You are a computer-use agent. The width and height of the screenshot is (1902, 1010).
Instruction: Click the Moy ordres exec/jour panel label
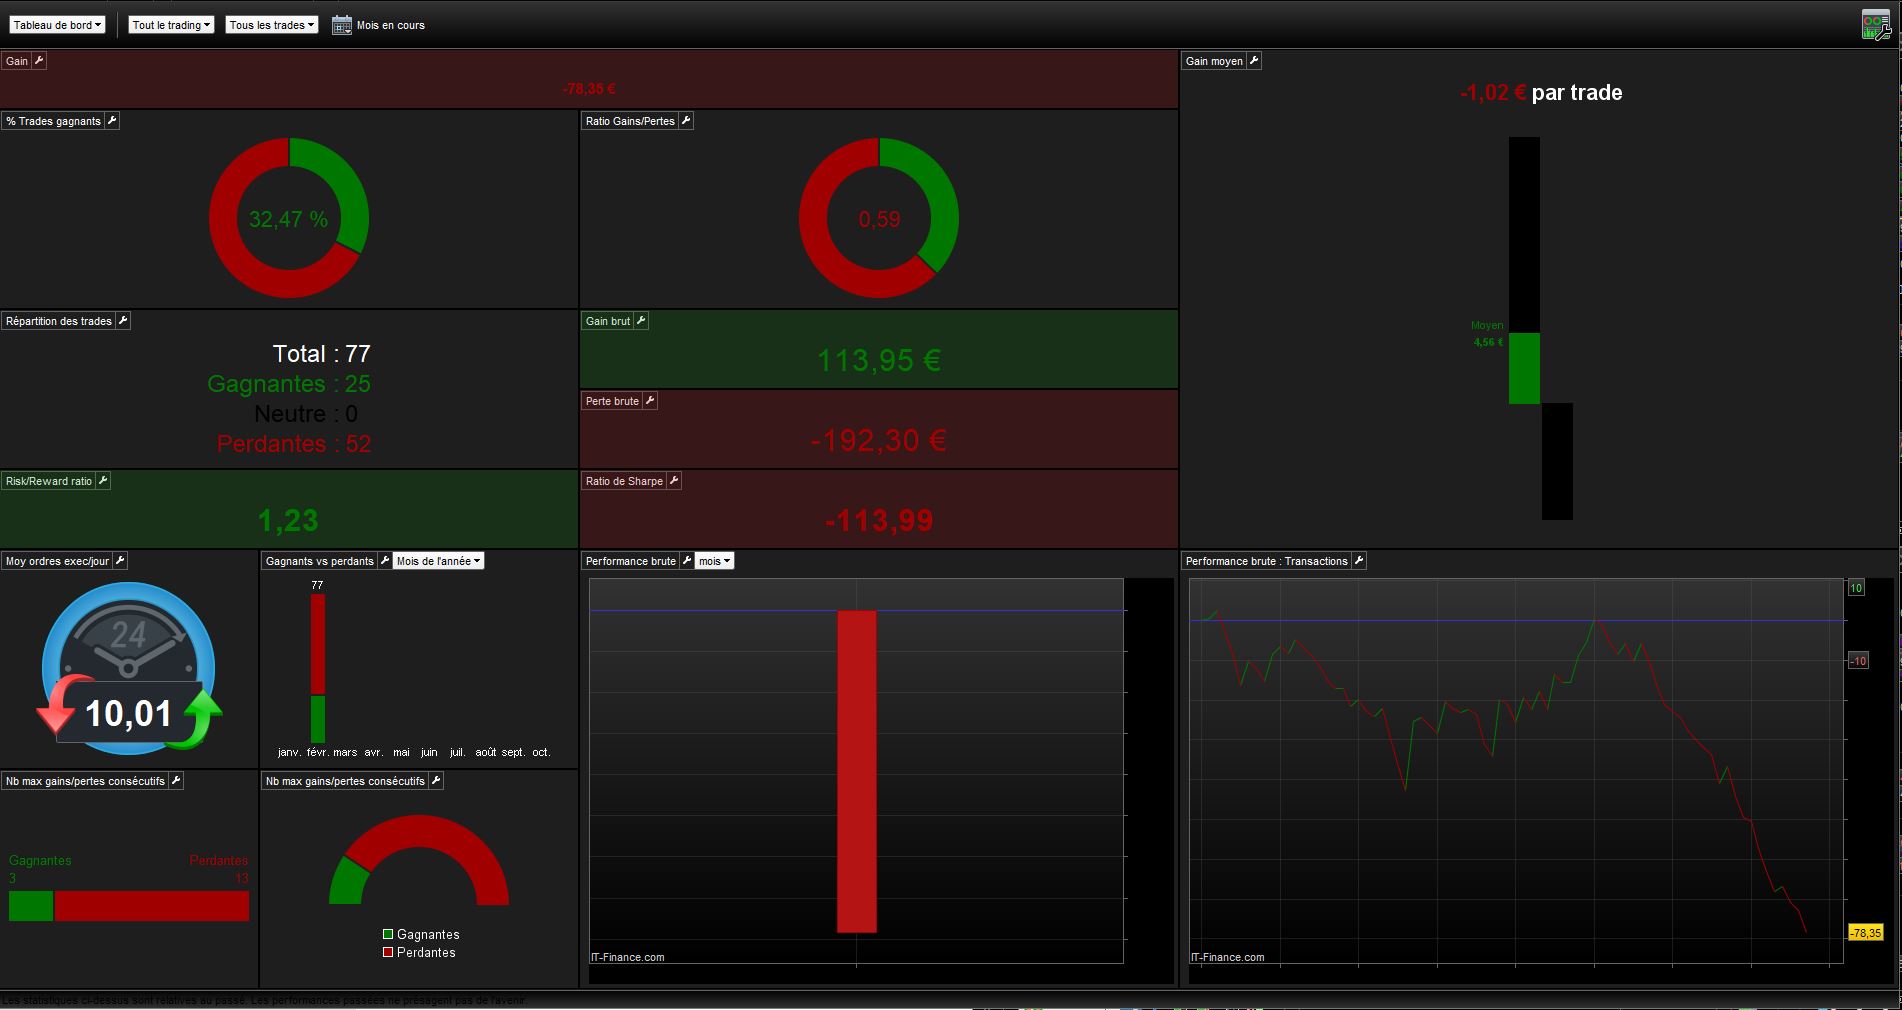57,561
